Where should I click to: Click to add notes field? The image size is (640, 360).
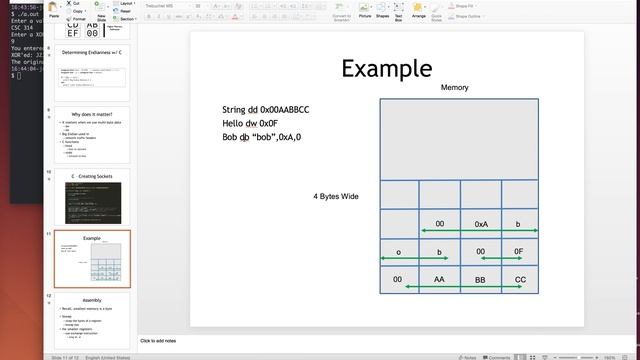(158, 341)
